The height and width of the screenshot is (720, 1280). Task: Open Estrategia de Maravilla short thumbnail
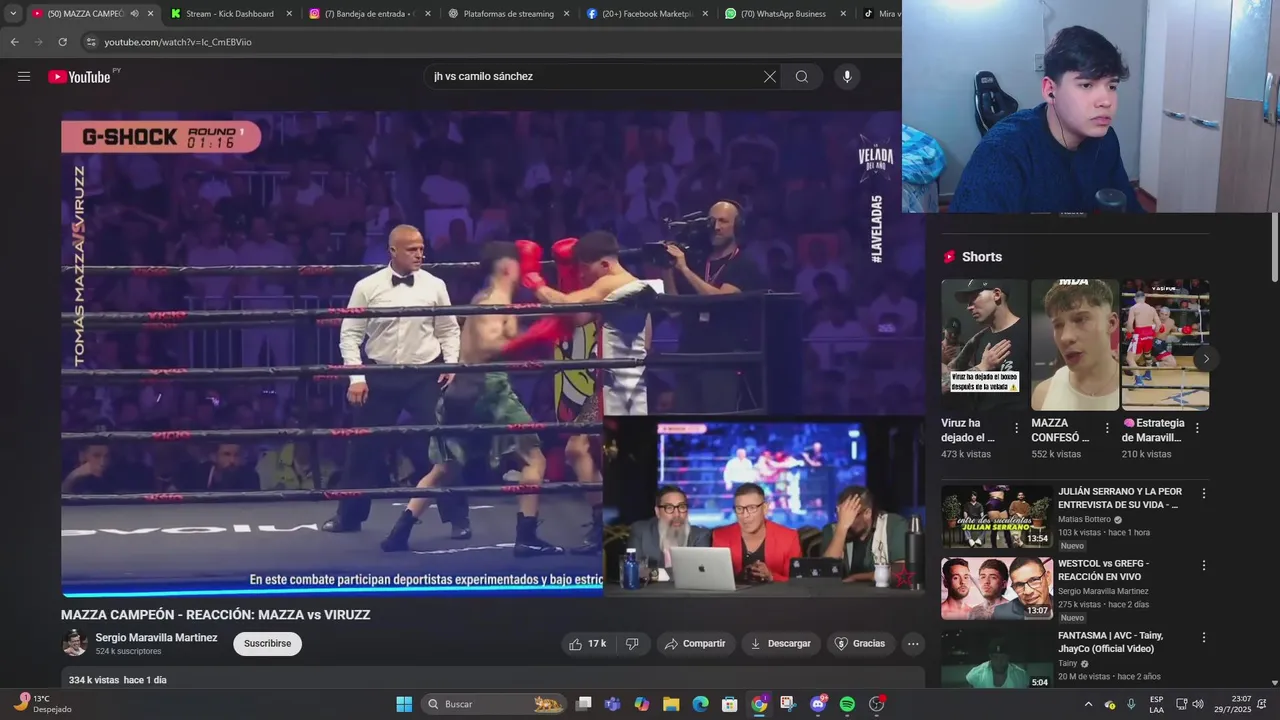point(1165,345)
